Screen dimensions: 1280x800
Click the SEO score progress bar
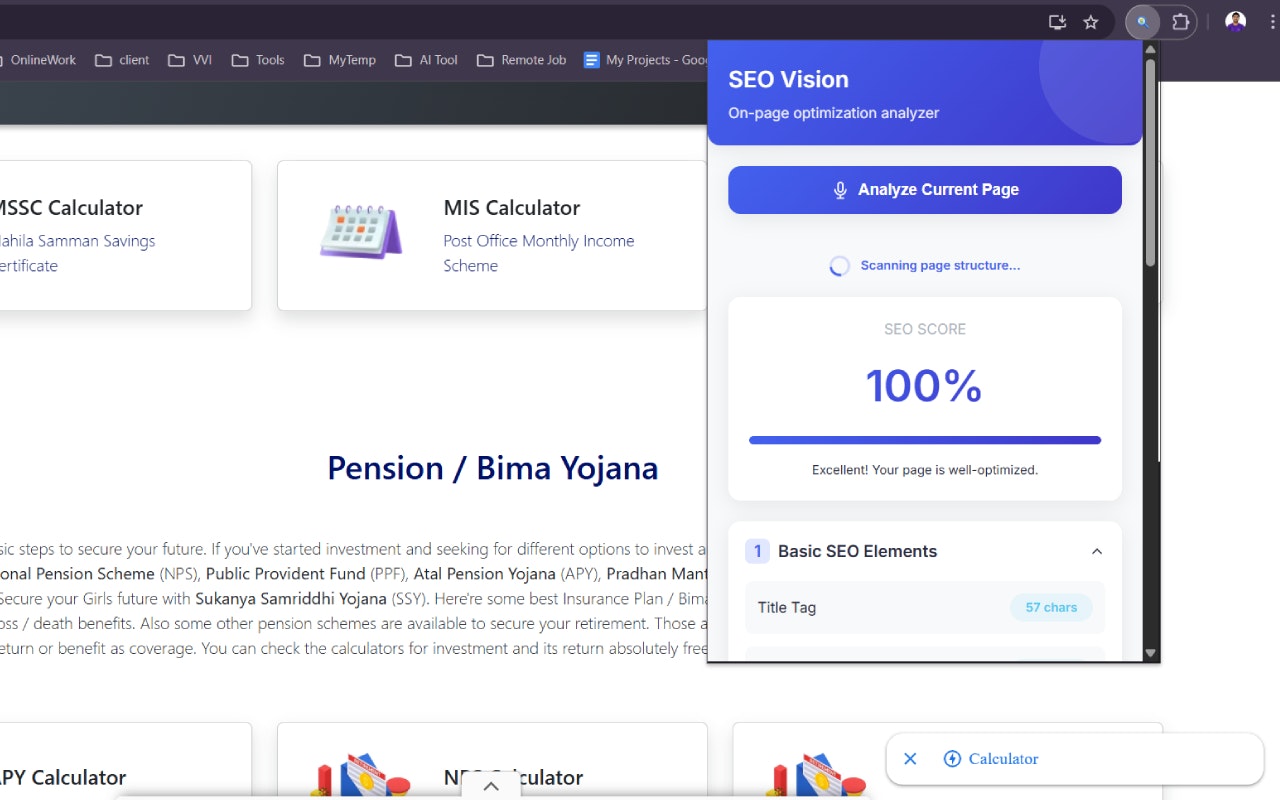[924, 439]
